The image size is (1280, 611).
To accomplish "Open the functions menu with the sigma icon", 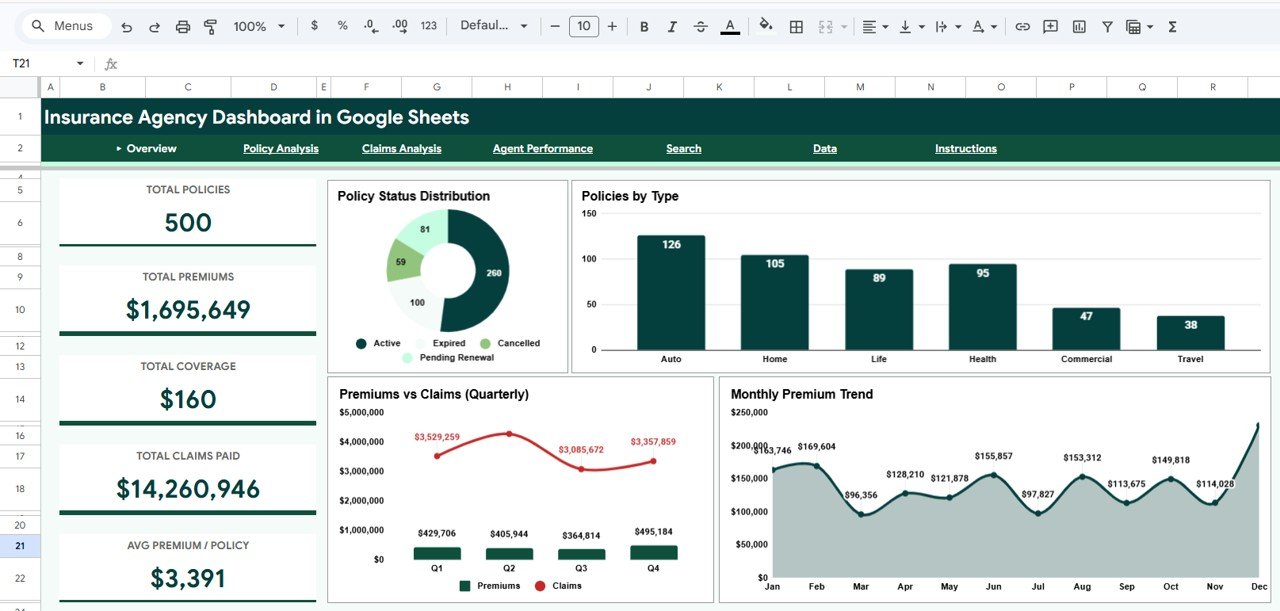I will [x=1171, y=26].
